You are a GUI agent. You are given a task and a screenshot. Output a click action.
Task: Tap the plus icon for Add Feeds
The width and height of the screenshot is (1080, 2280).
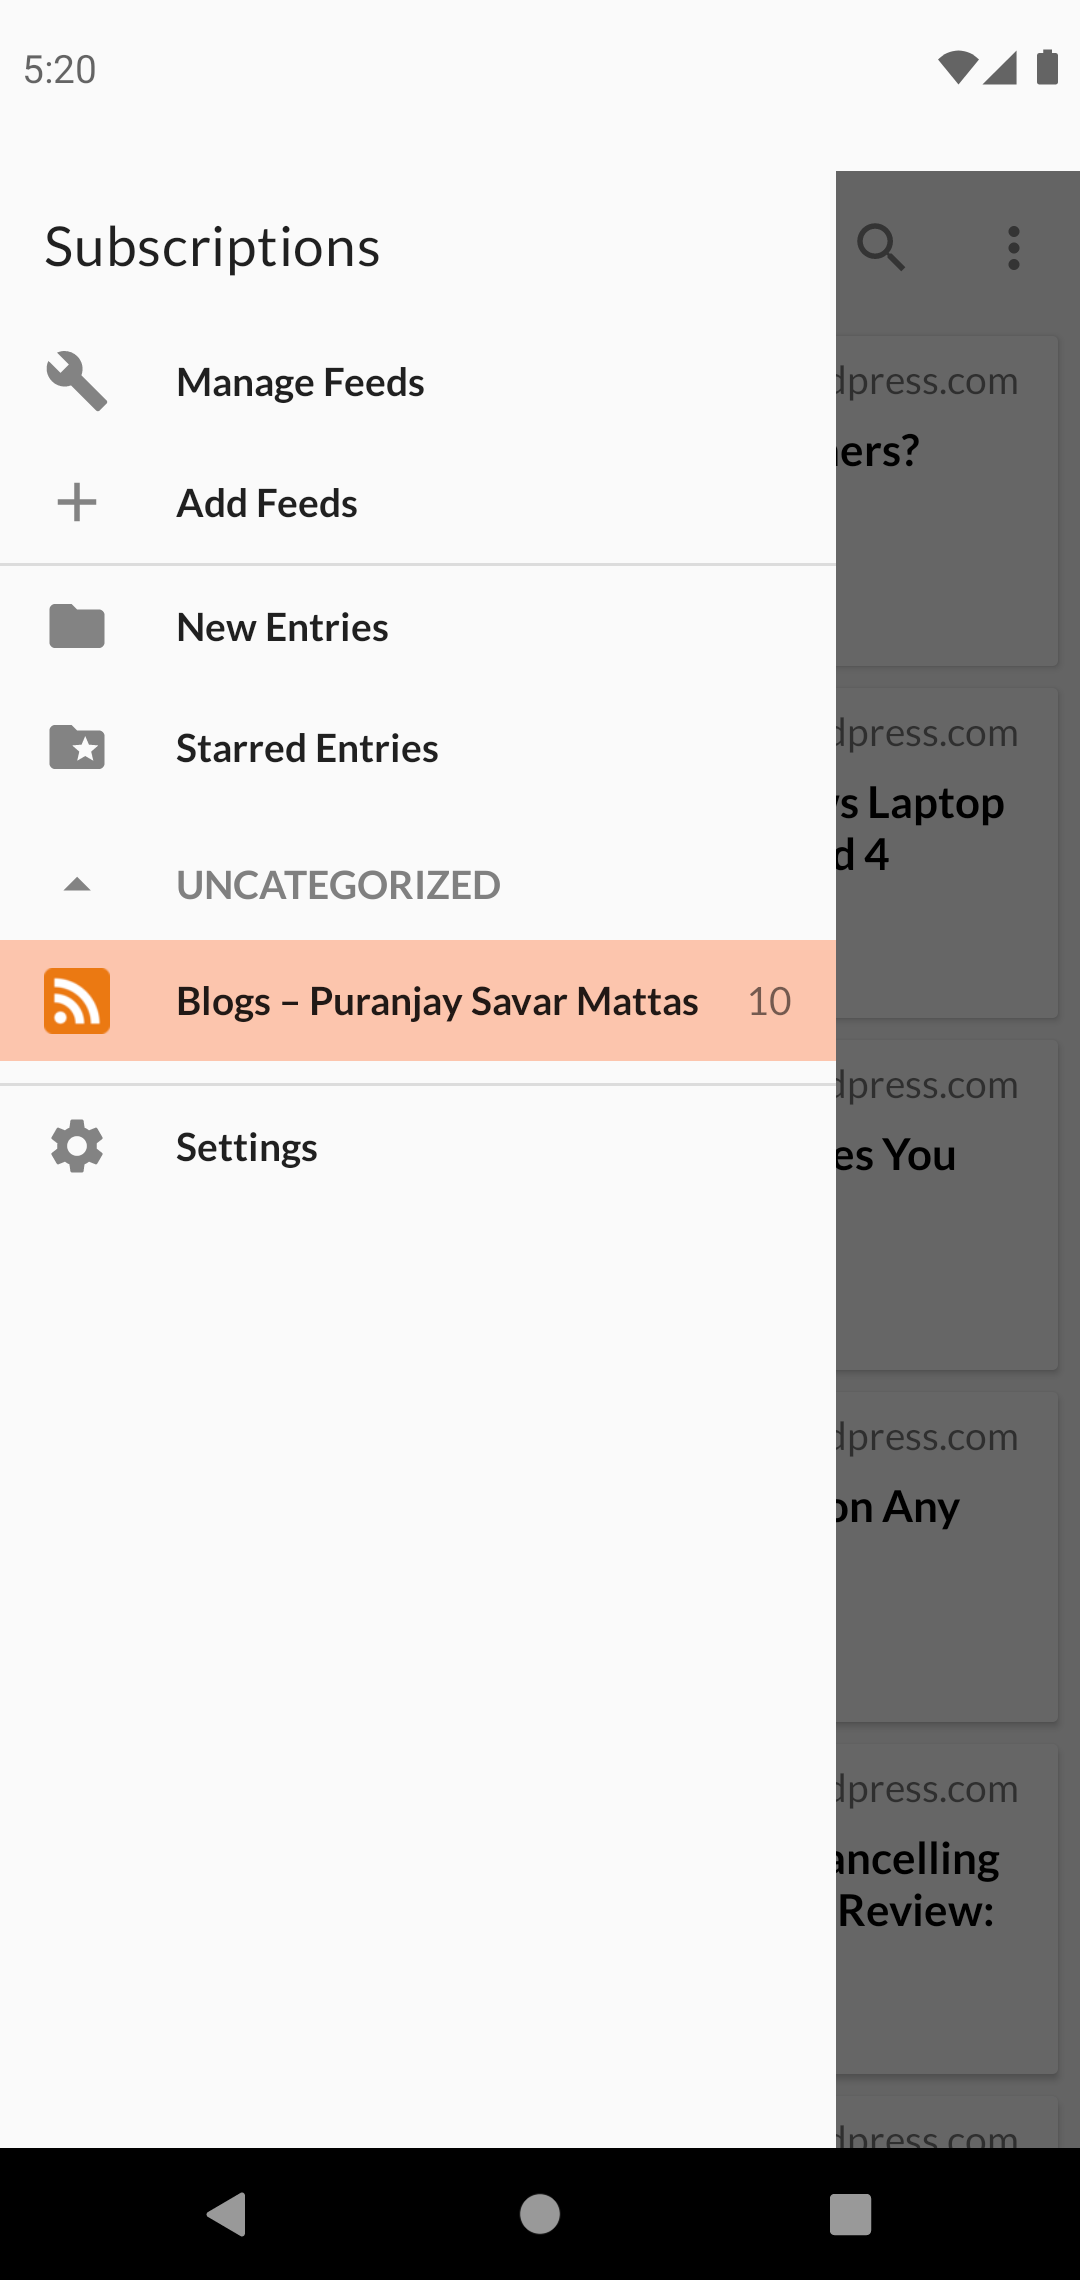click(x=77, y=503)
